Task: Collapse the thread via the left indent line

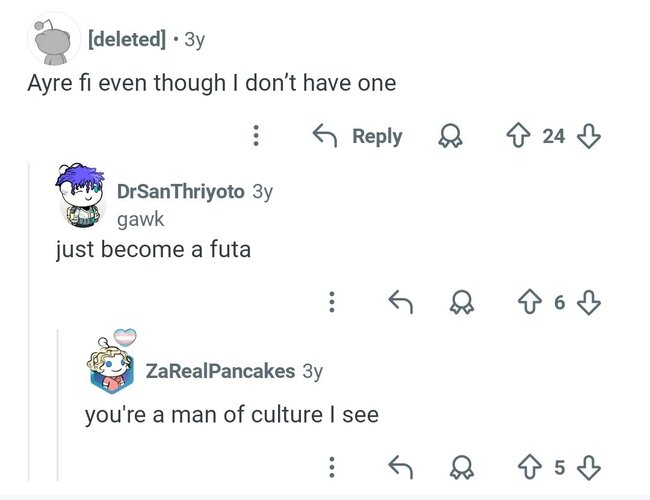Action: click(x=29, y=321)
